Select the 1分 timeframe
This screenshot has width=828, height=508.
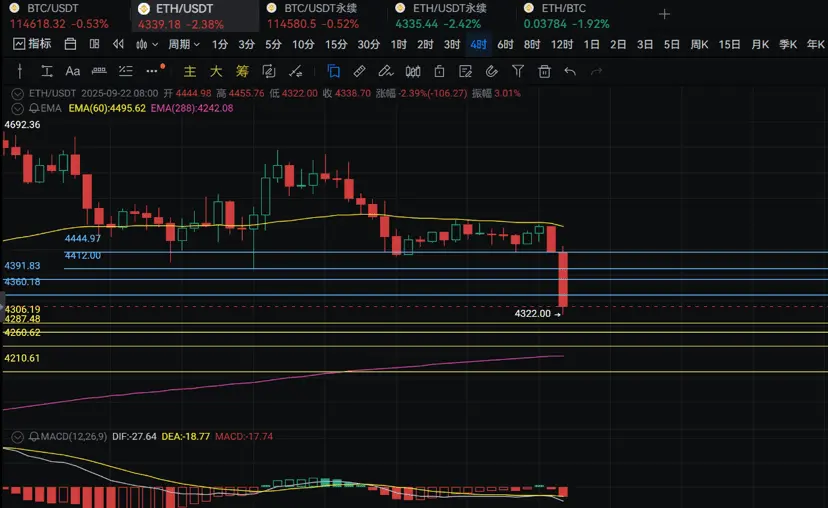[x=220, y=45]
